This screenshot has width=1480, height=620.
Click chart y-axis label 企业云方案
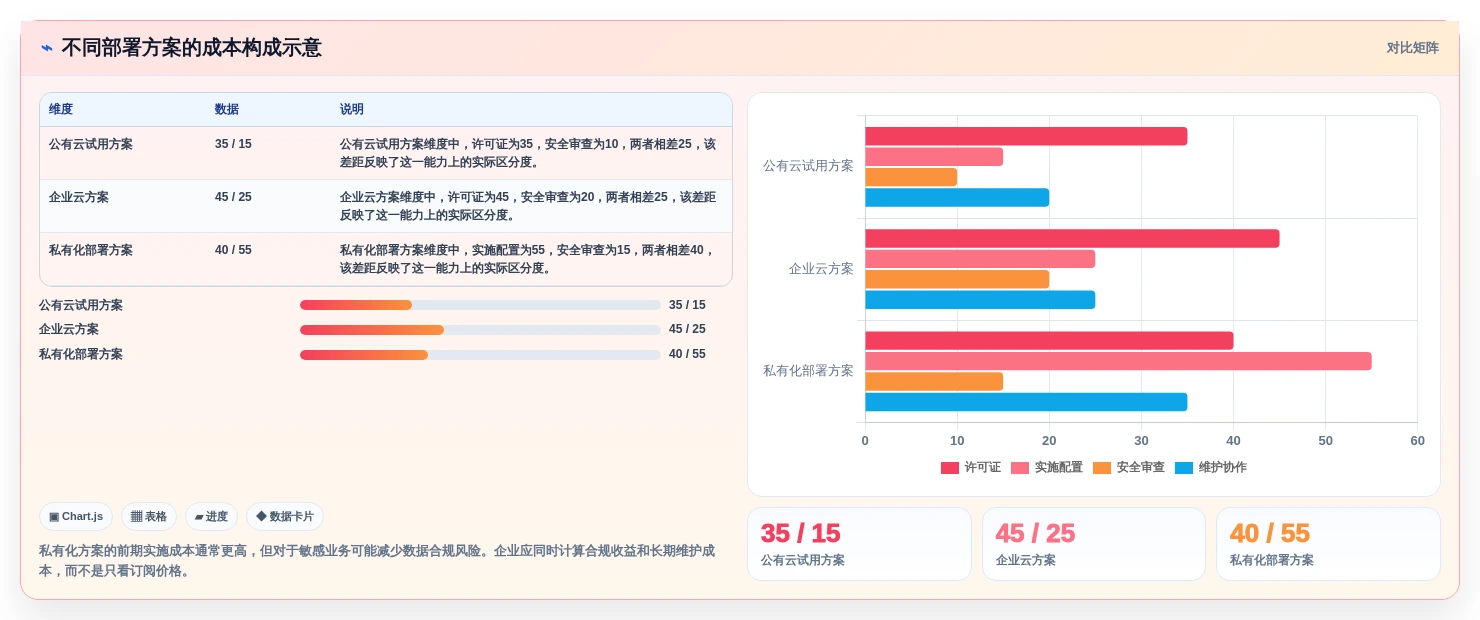pos(821,269)
